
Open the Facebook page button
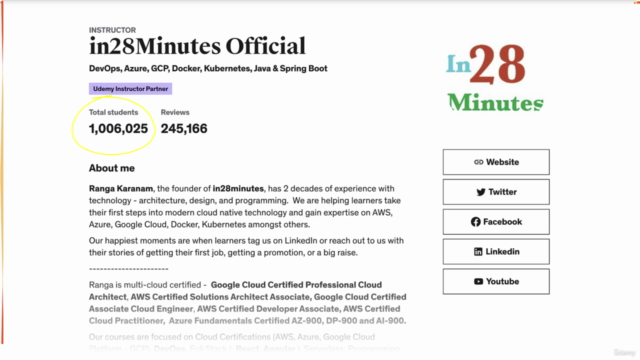496,222
